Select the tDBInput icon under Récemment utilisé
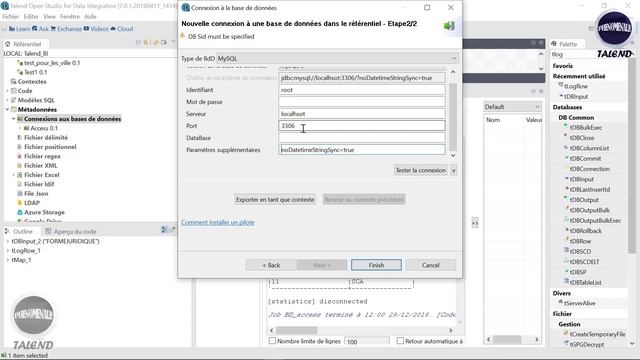The width and height of the screenshot is (640, 360). tap(561, 96)
